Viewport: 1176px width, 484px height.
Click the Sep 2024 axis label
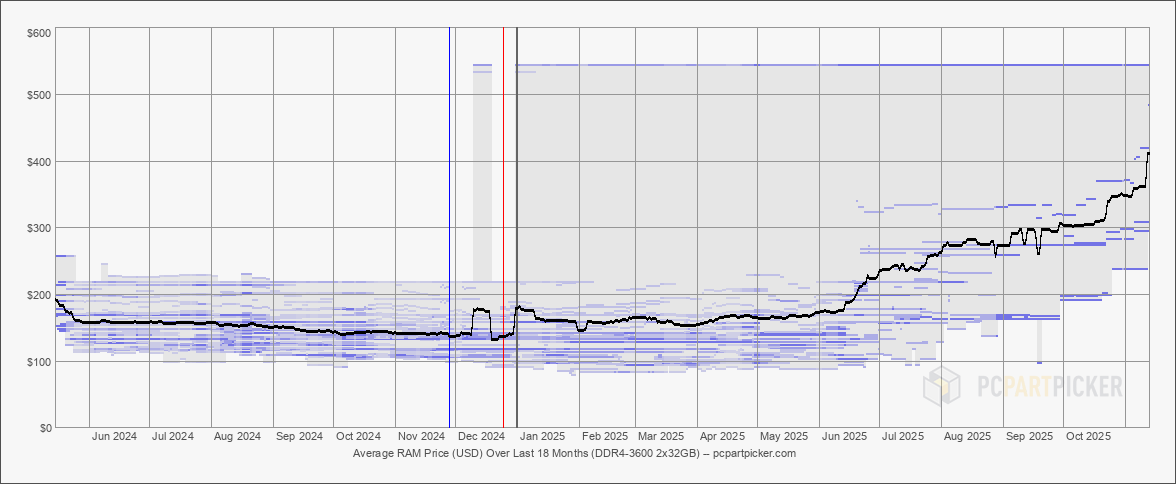pyautogui.click(x=299, y=436)
